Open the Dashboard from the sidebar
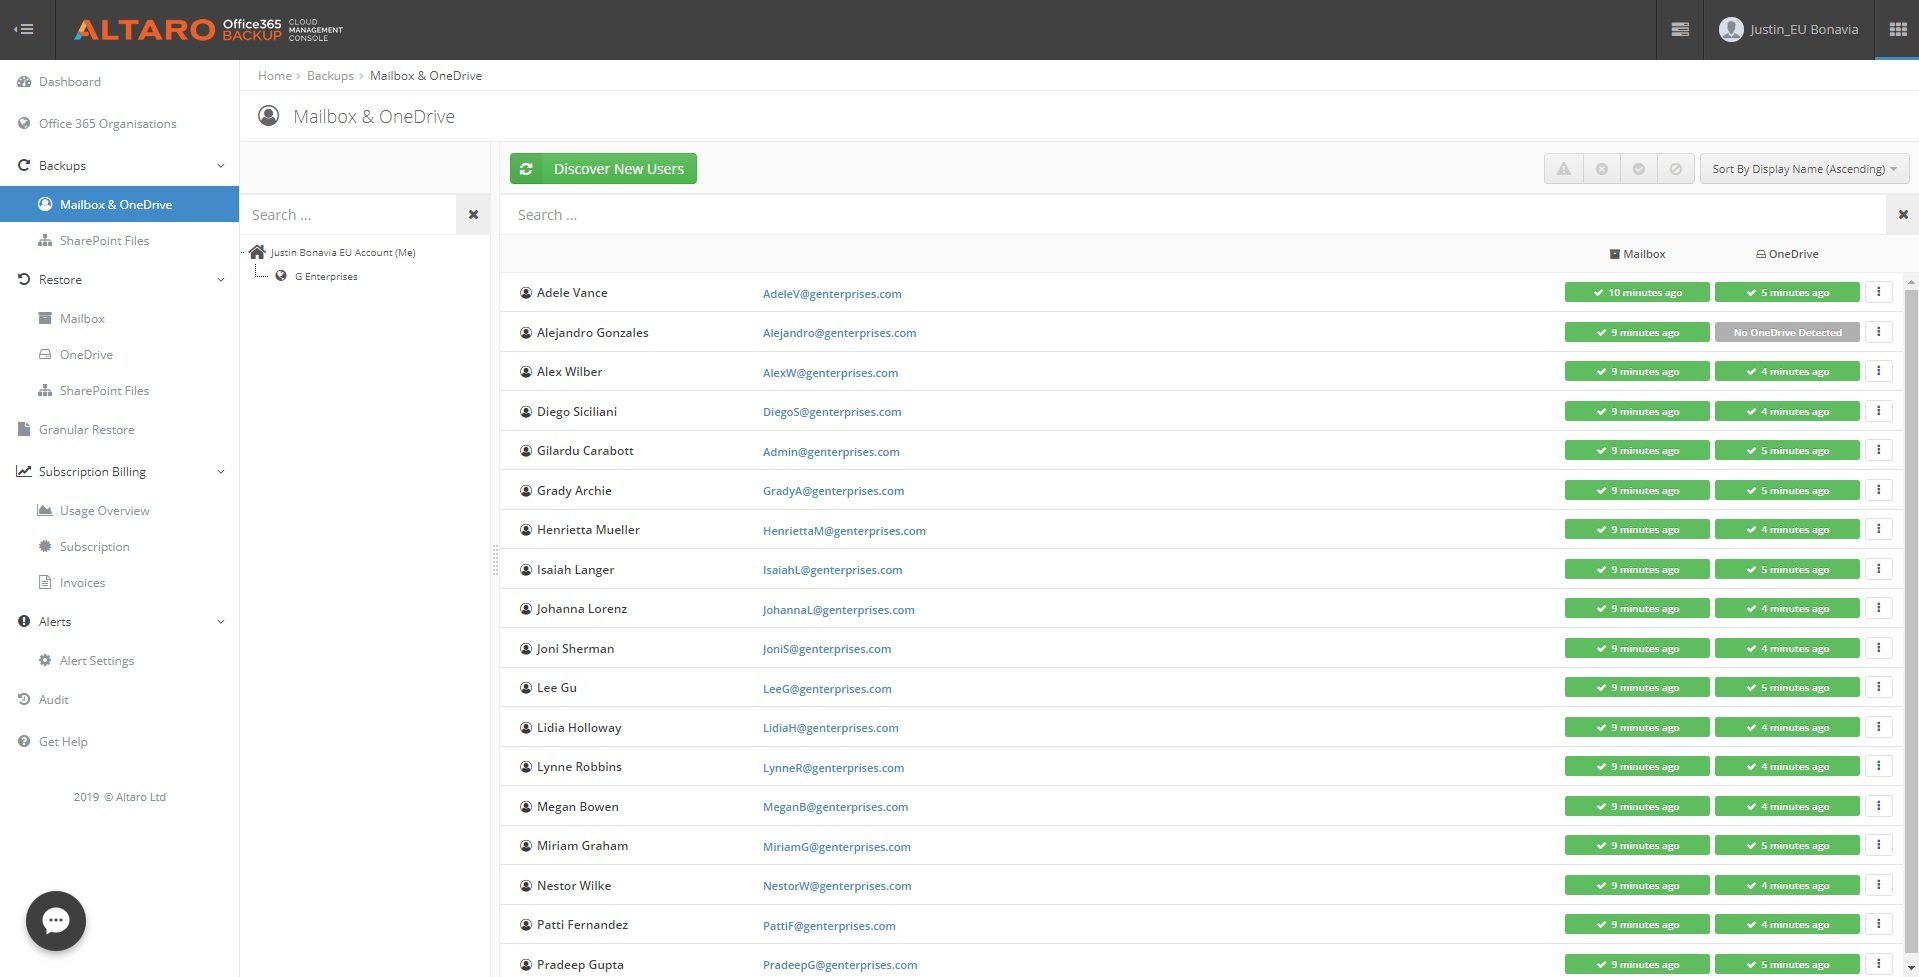Viewport: 1919px width, 977px height. point(70,81)
